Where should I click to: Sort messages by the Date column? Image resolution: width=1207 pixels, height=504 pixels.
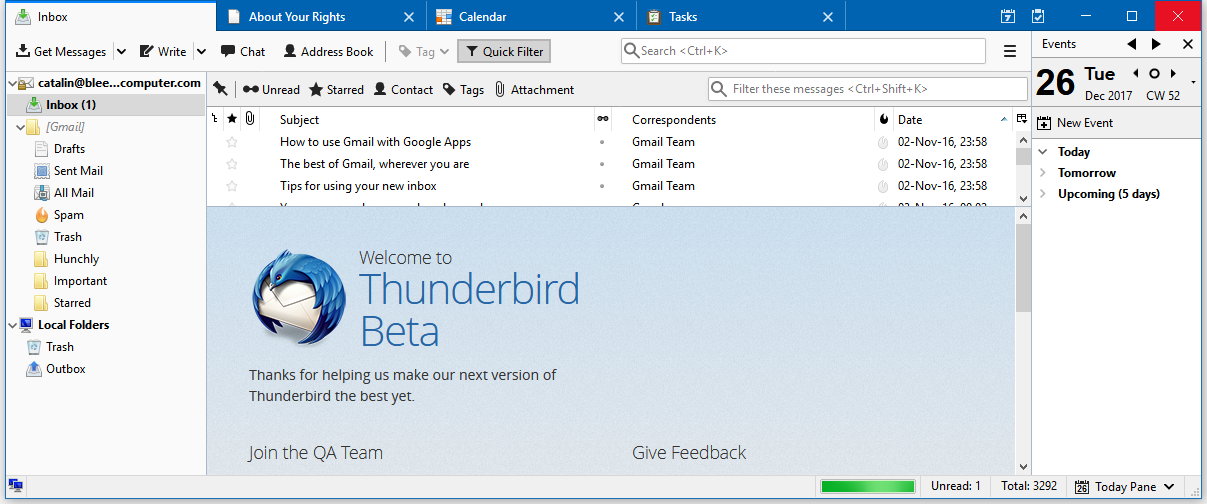click(952, 120)
